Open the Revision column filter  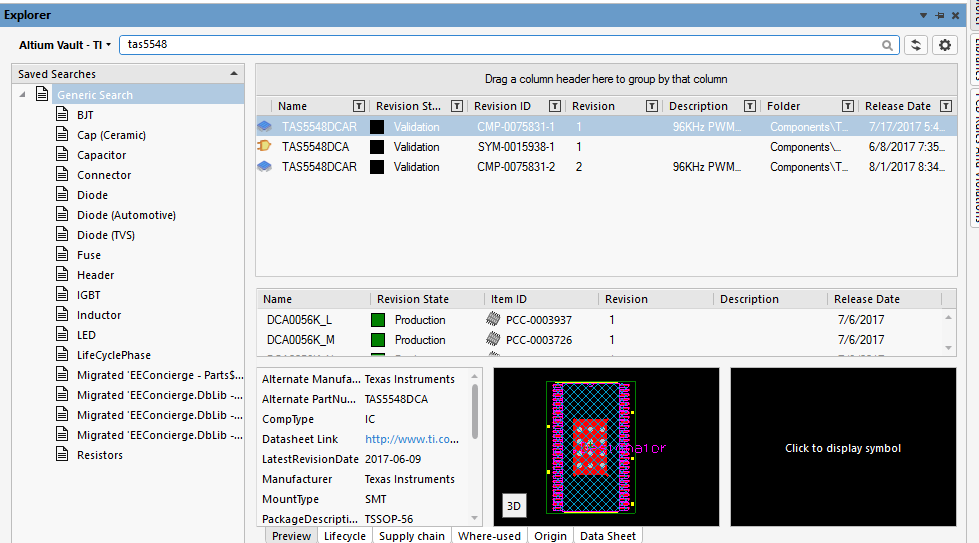point(652,106)
